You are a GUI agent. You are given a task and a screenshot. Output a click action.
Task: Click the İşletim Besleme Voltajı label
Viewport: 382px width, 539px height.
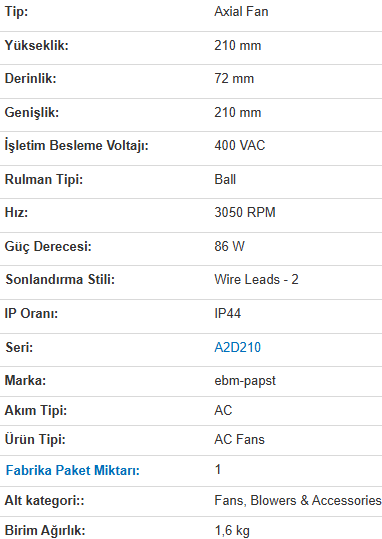[76, 145]
